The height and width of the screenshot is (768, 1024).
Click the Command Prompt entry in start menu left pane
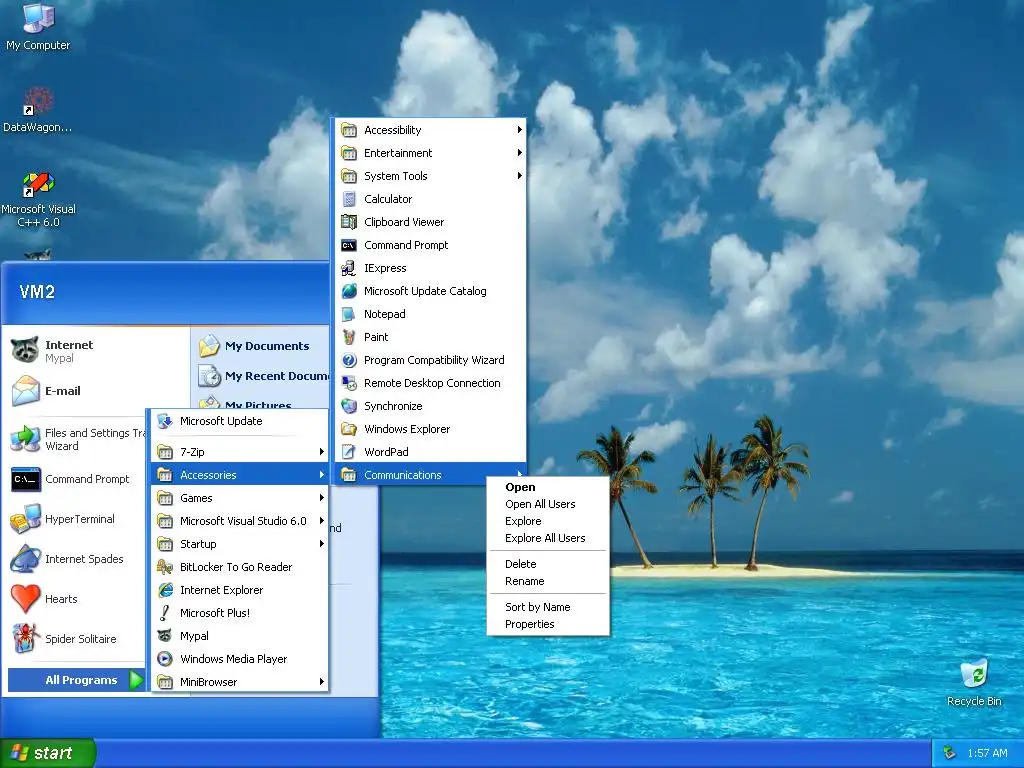click(x=77, y=479)
